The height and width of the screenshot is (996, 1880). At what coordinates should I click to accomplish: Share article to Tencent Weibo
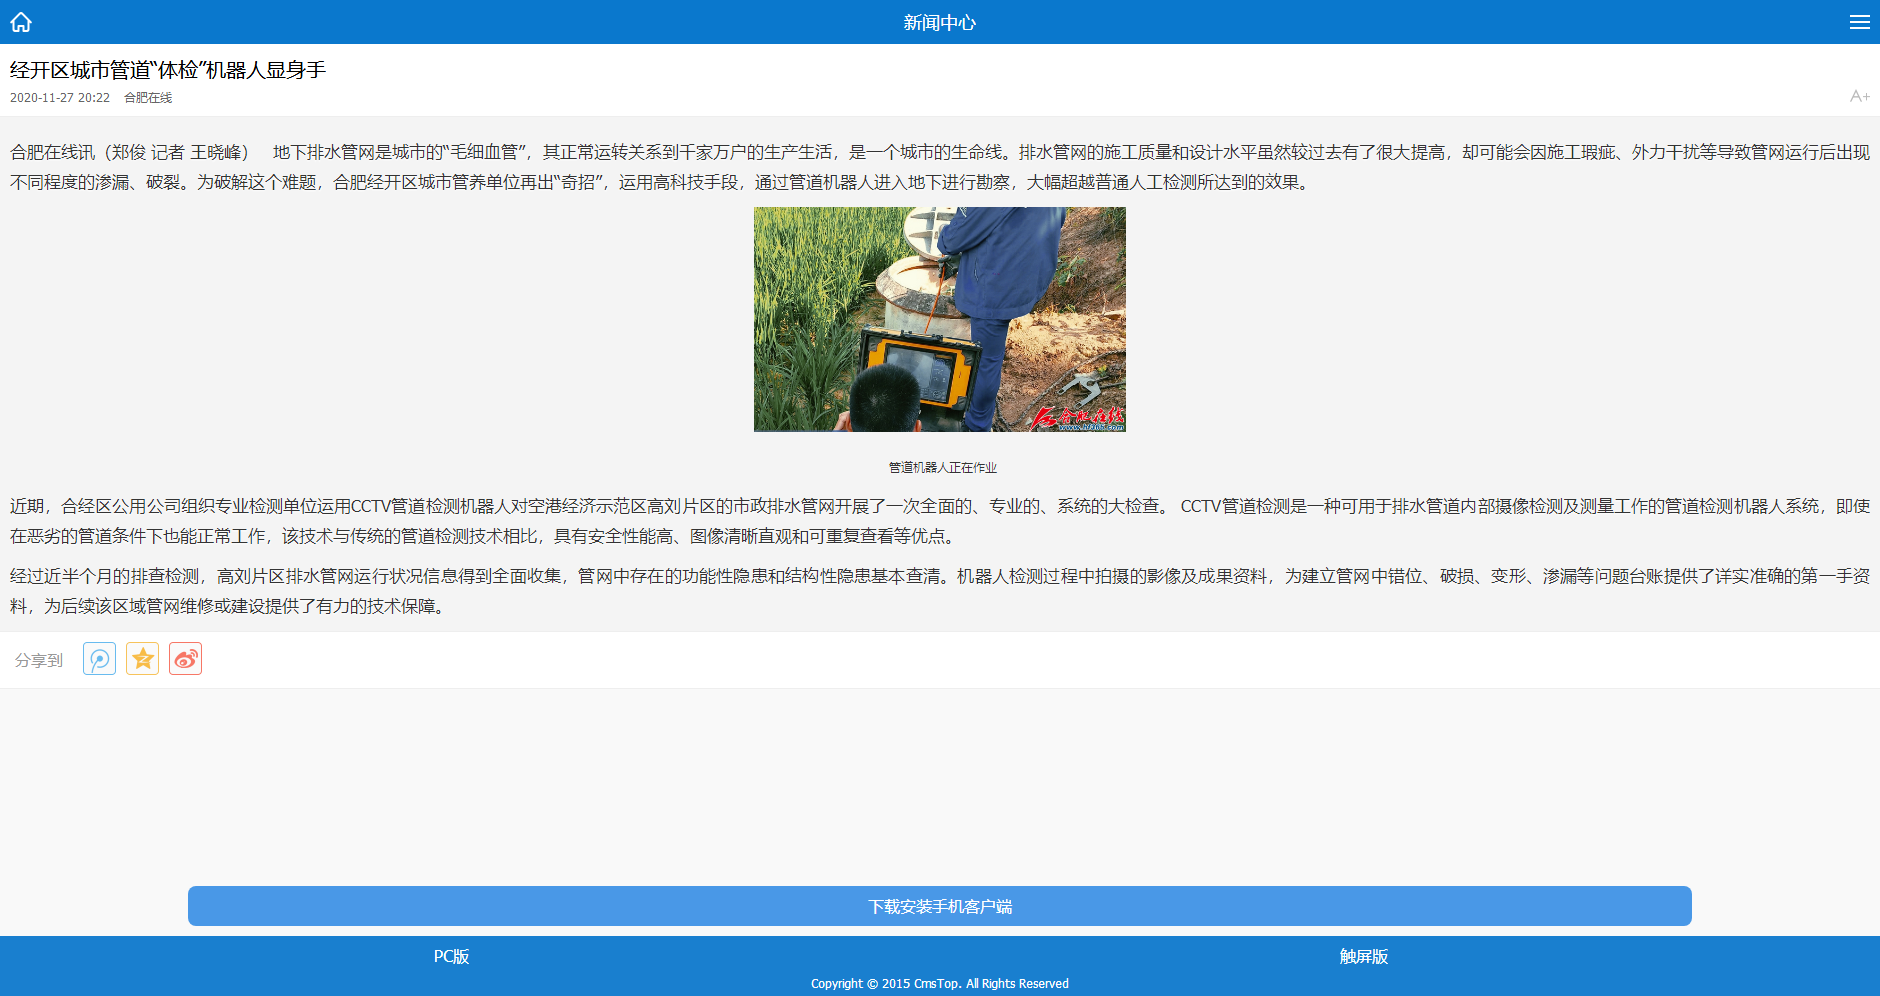tap(99, 659)
